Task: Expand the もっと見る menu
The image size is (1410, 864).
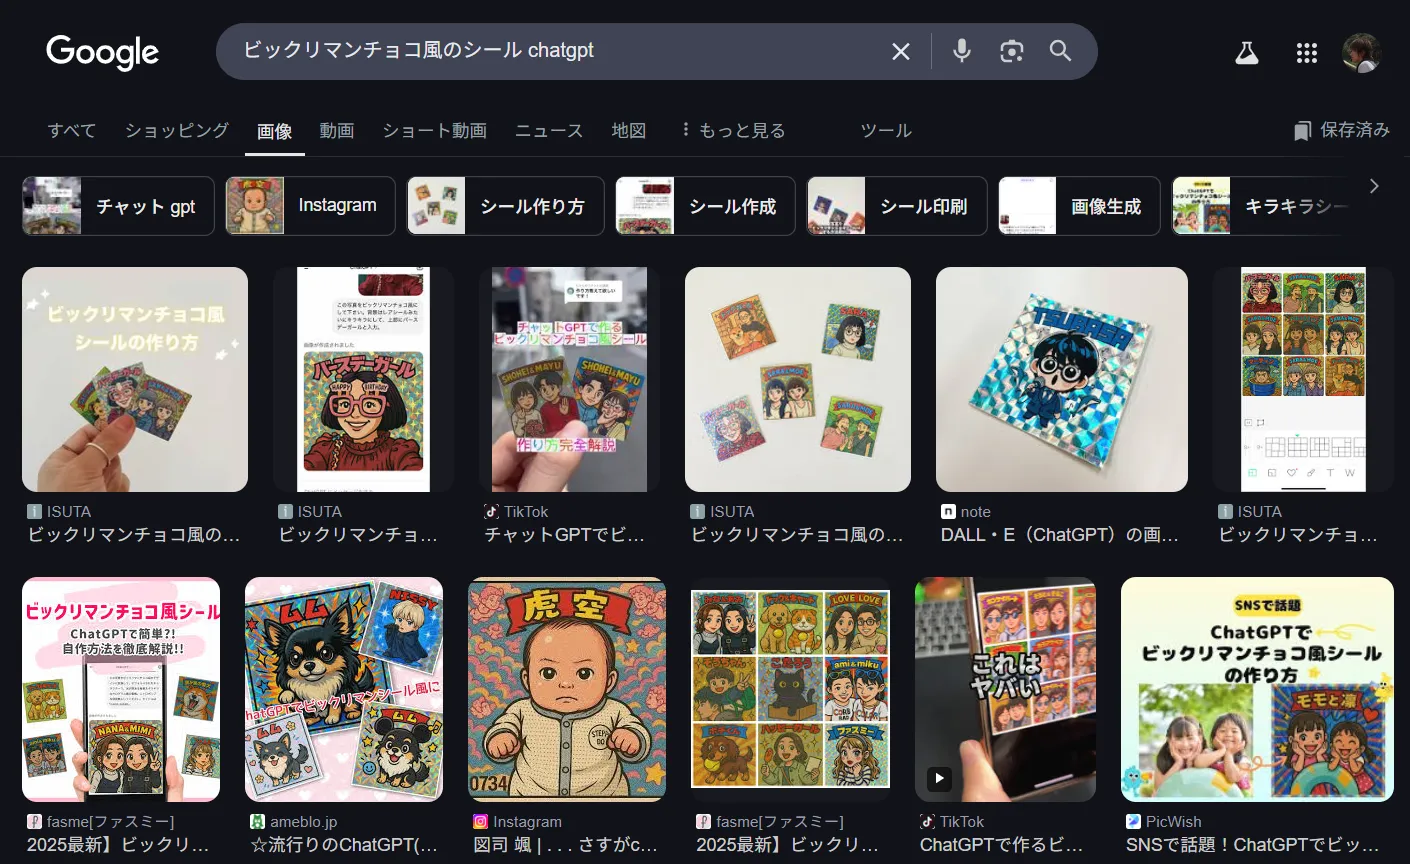Action: click(x=733, y=130)
